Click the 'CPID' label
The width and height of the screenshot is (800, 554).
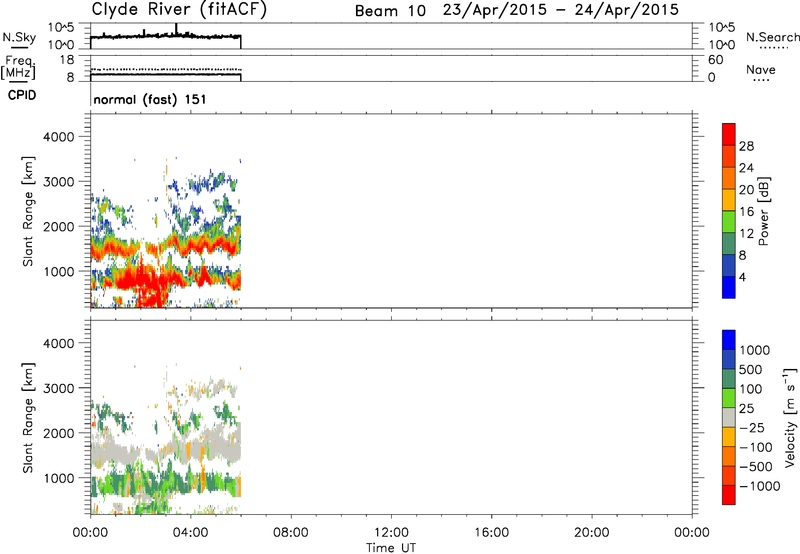pyautogui.click(x=22, y=95)
